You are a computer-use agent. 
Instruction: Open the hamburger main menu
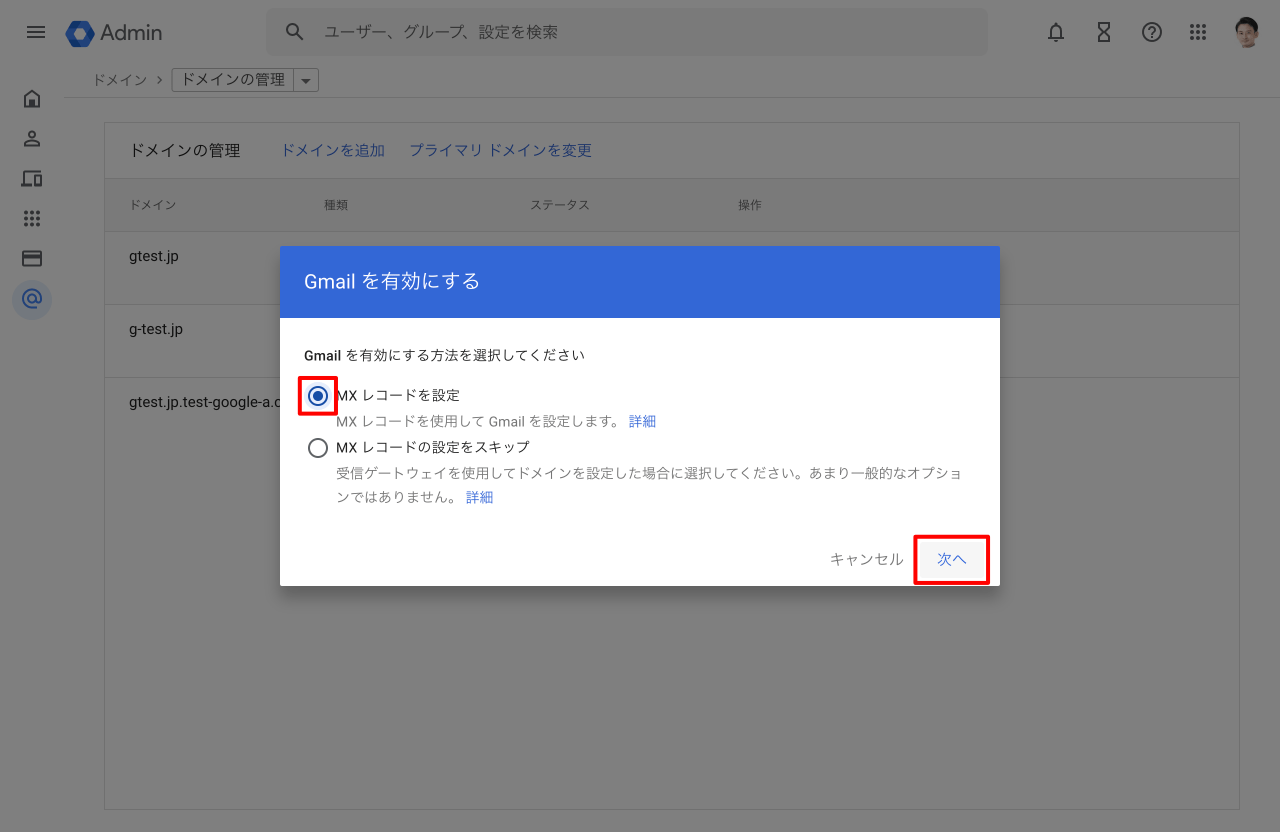36,32
